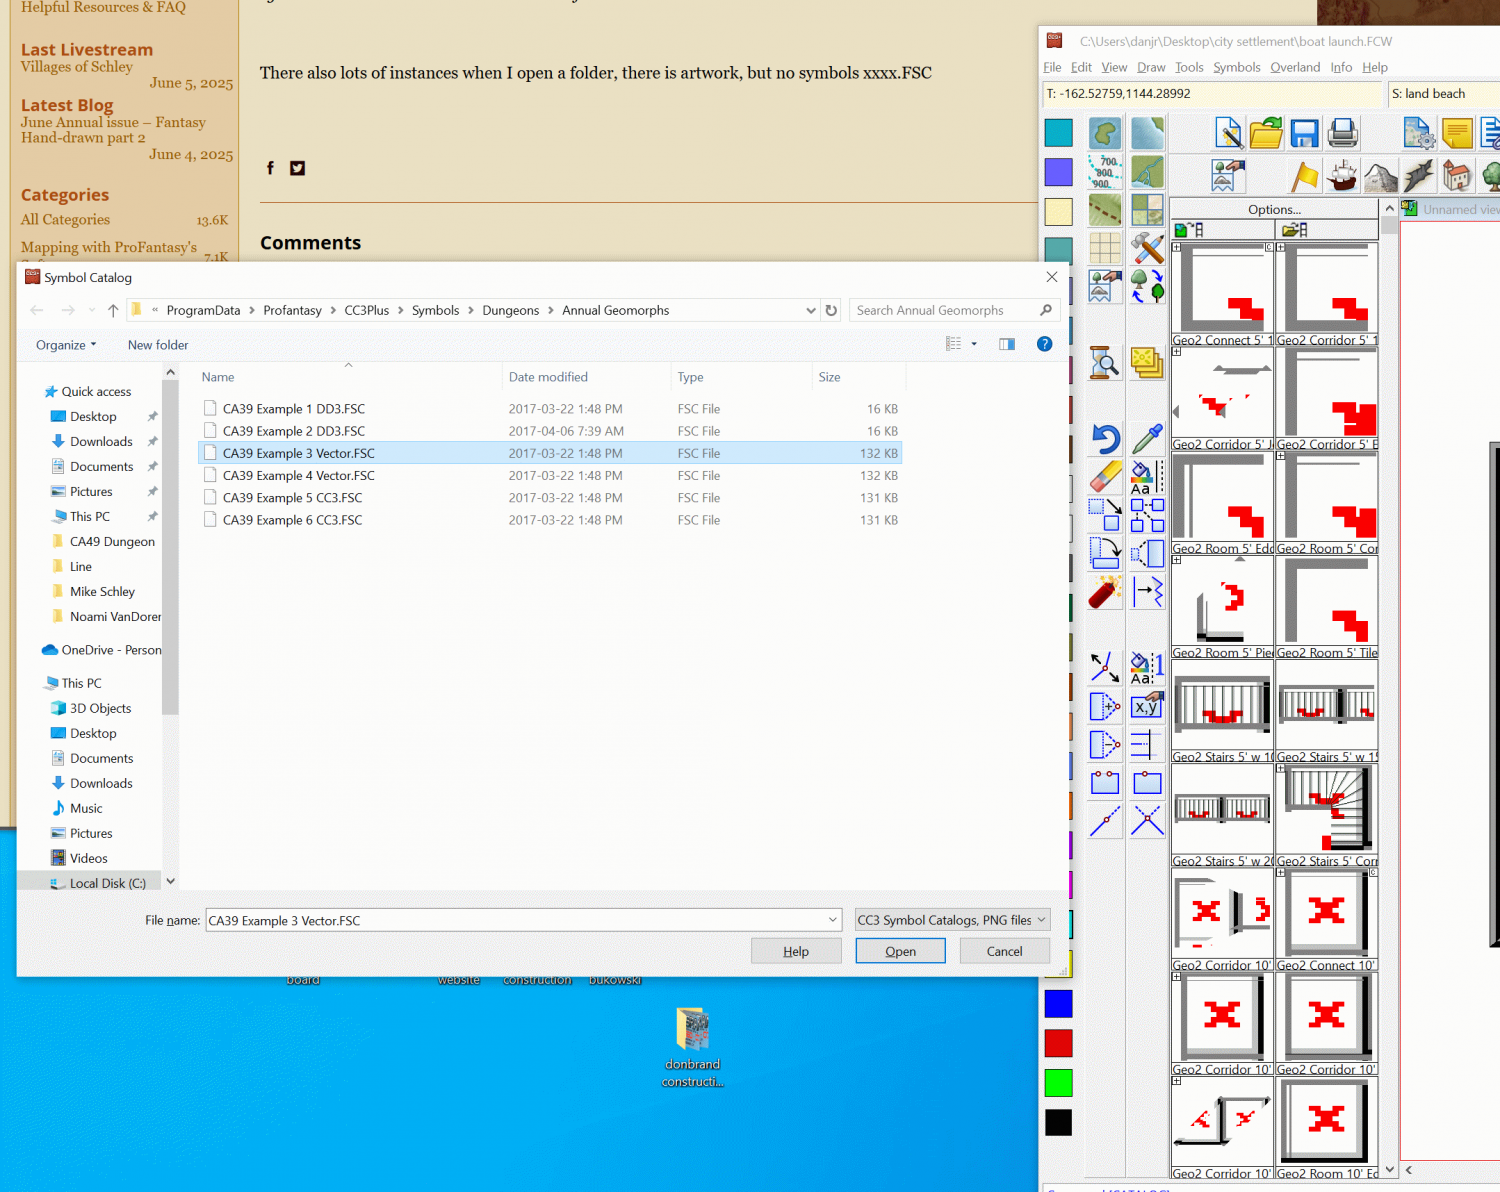
Task: Select file CA39 Example 5 CC3.FSC
Action: pyautogui.click(x=292, y=498)
